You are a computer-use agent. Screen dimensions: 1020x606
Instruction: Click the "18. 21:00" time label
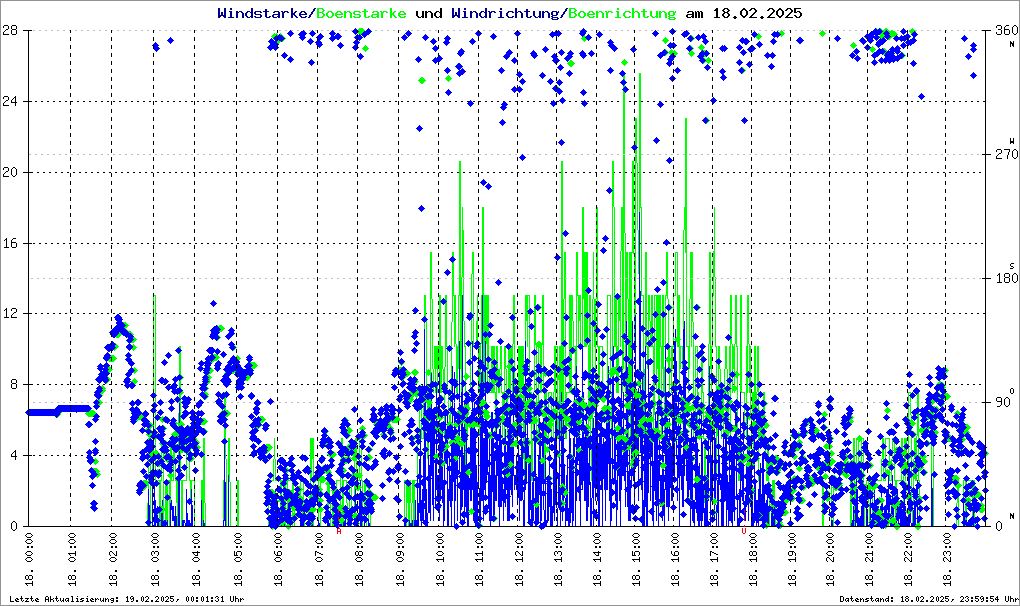pos(870,560)
